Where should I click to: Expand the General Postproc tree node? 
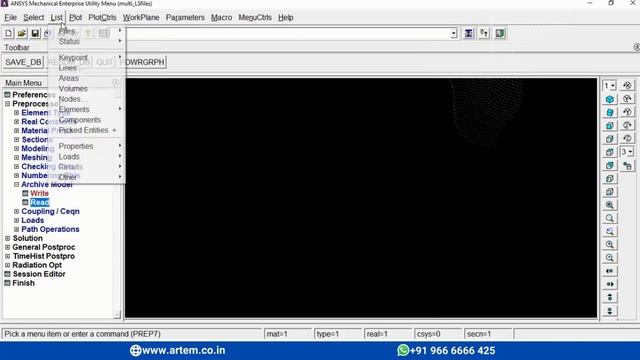(x=7, y=247)
